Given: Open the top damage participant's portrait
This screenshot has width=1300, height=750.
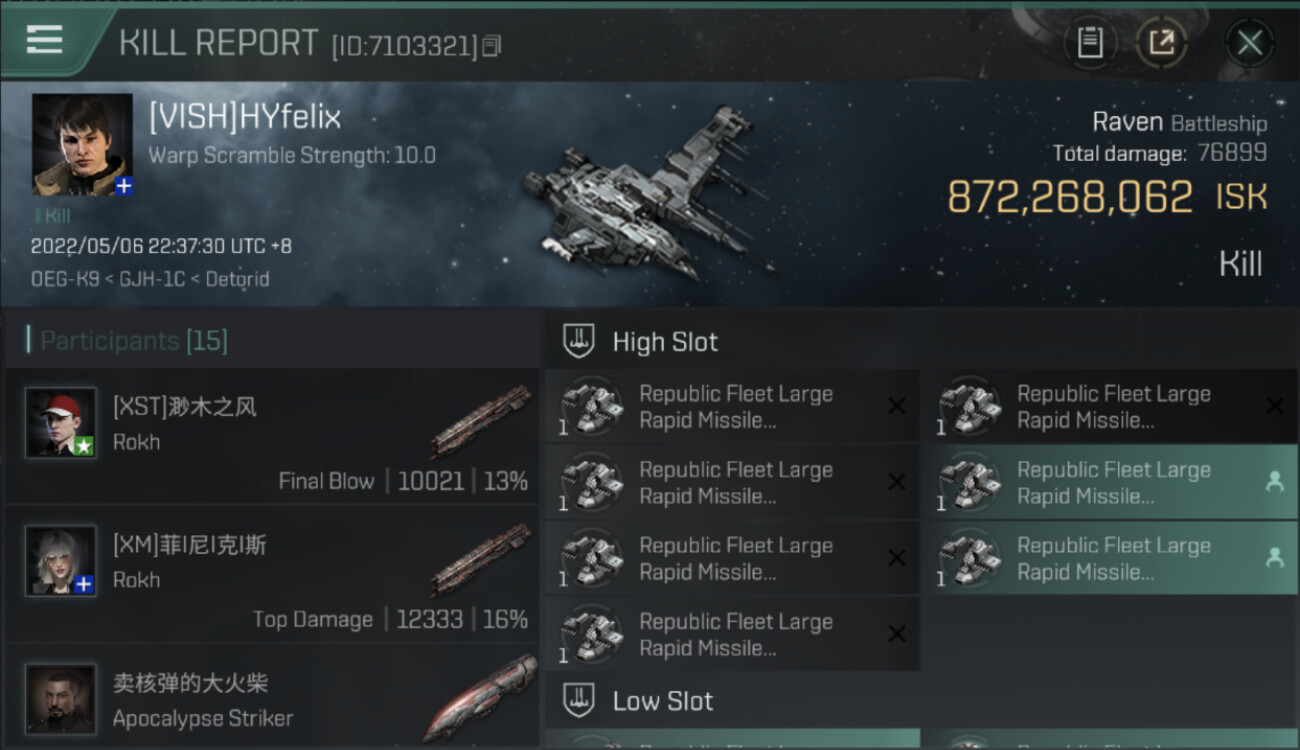Looking at the screenshot, I should (61, 561).
